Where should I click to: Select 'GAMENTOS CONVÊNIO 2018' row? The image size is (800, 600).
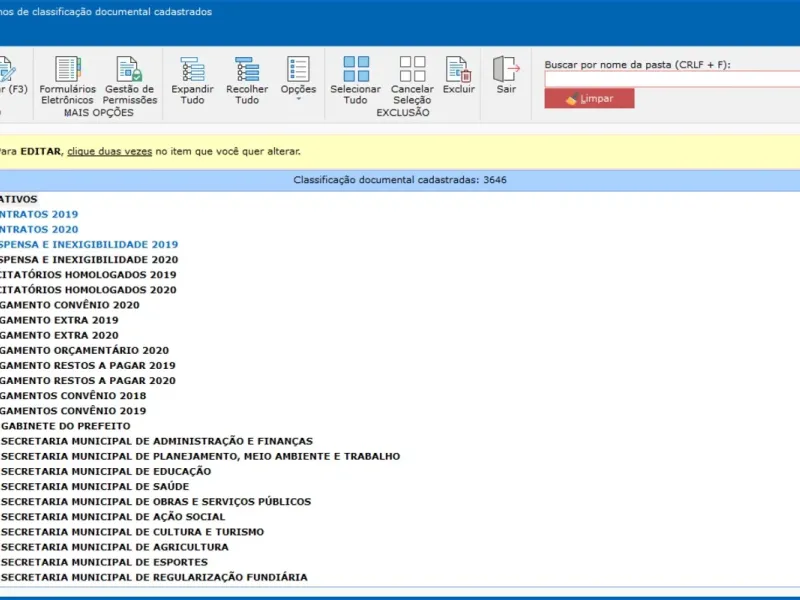(73, 396)
